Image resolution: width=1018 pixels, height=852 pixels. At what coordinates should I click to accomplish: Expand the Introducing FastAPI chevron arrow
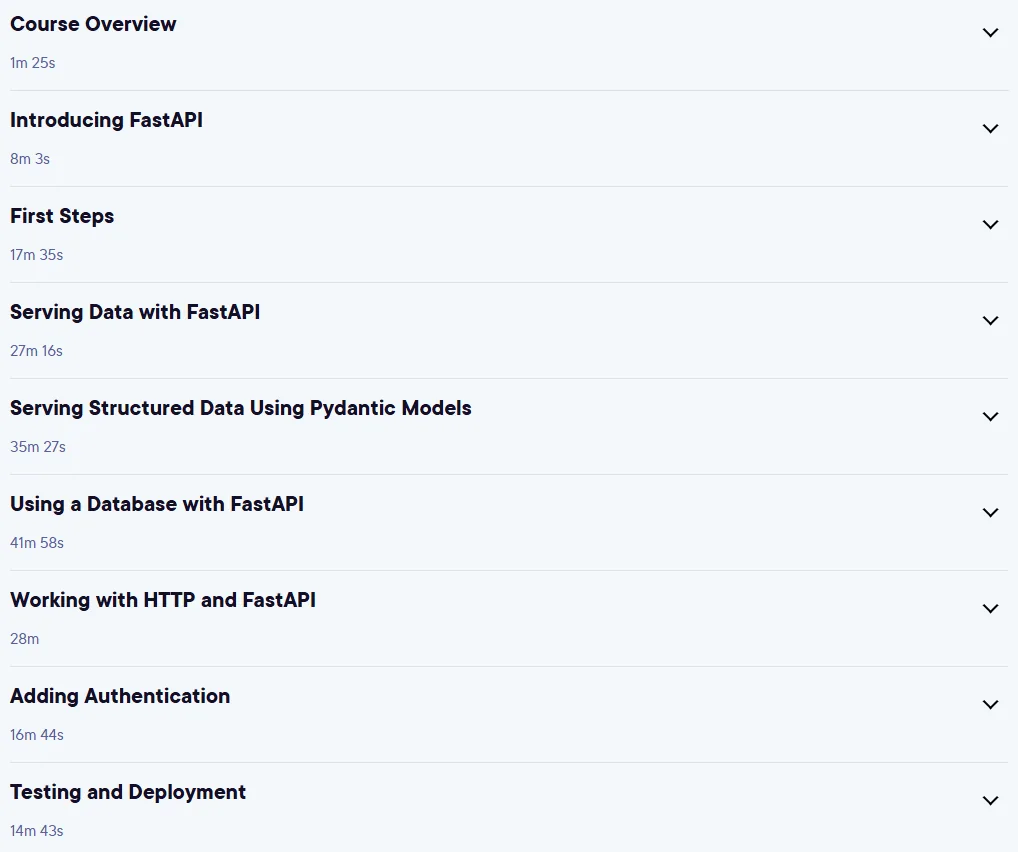990,129
